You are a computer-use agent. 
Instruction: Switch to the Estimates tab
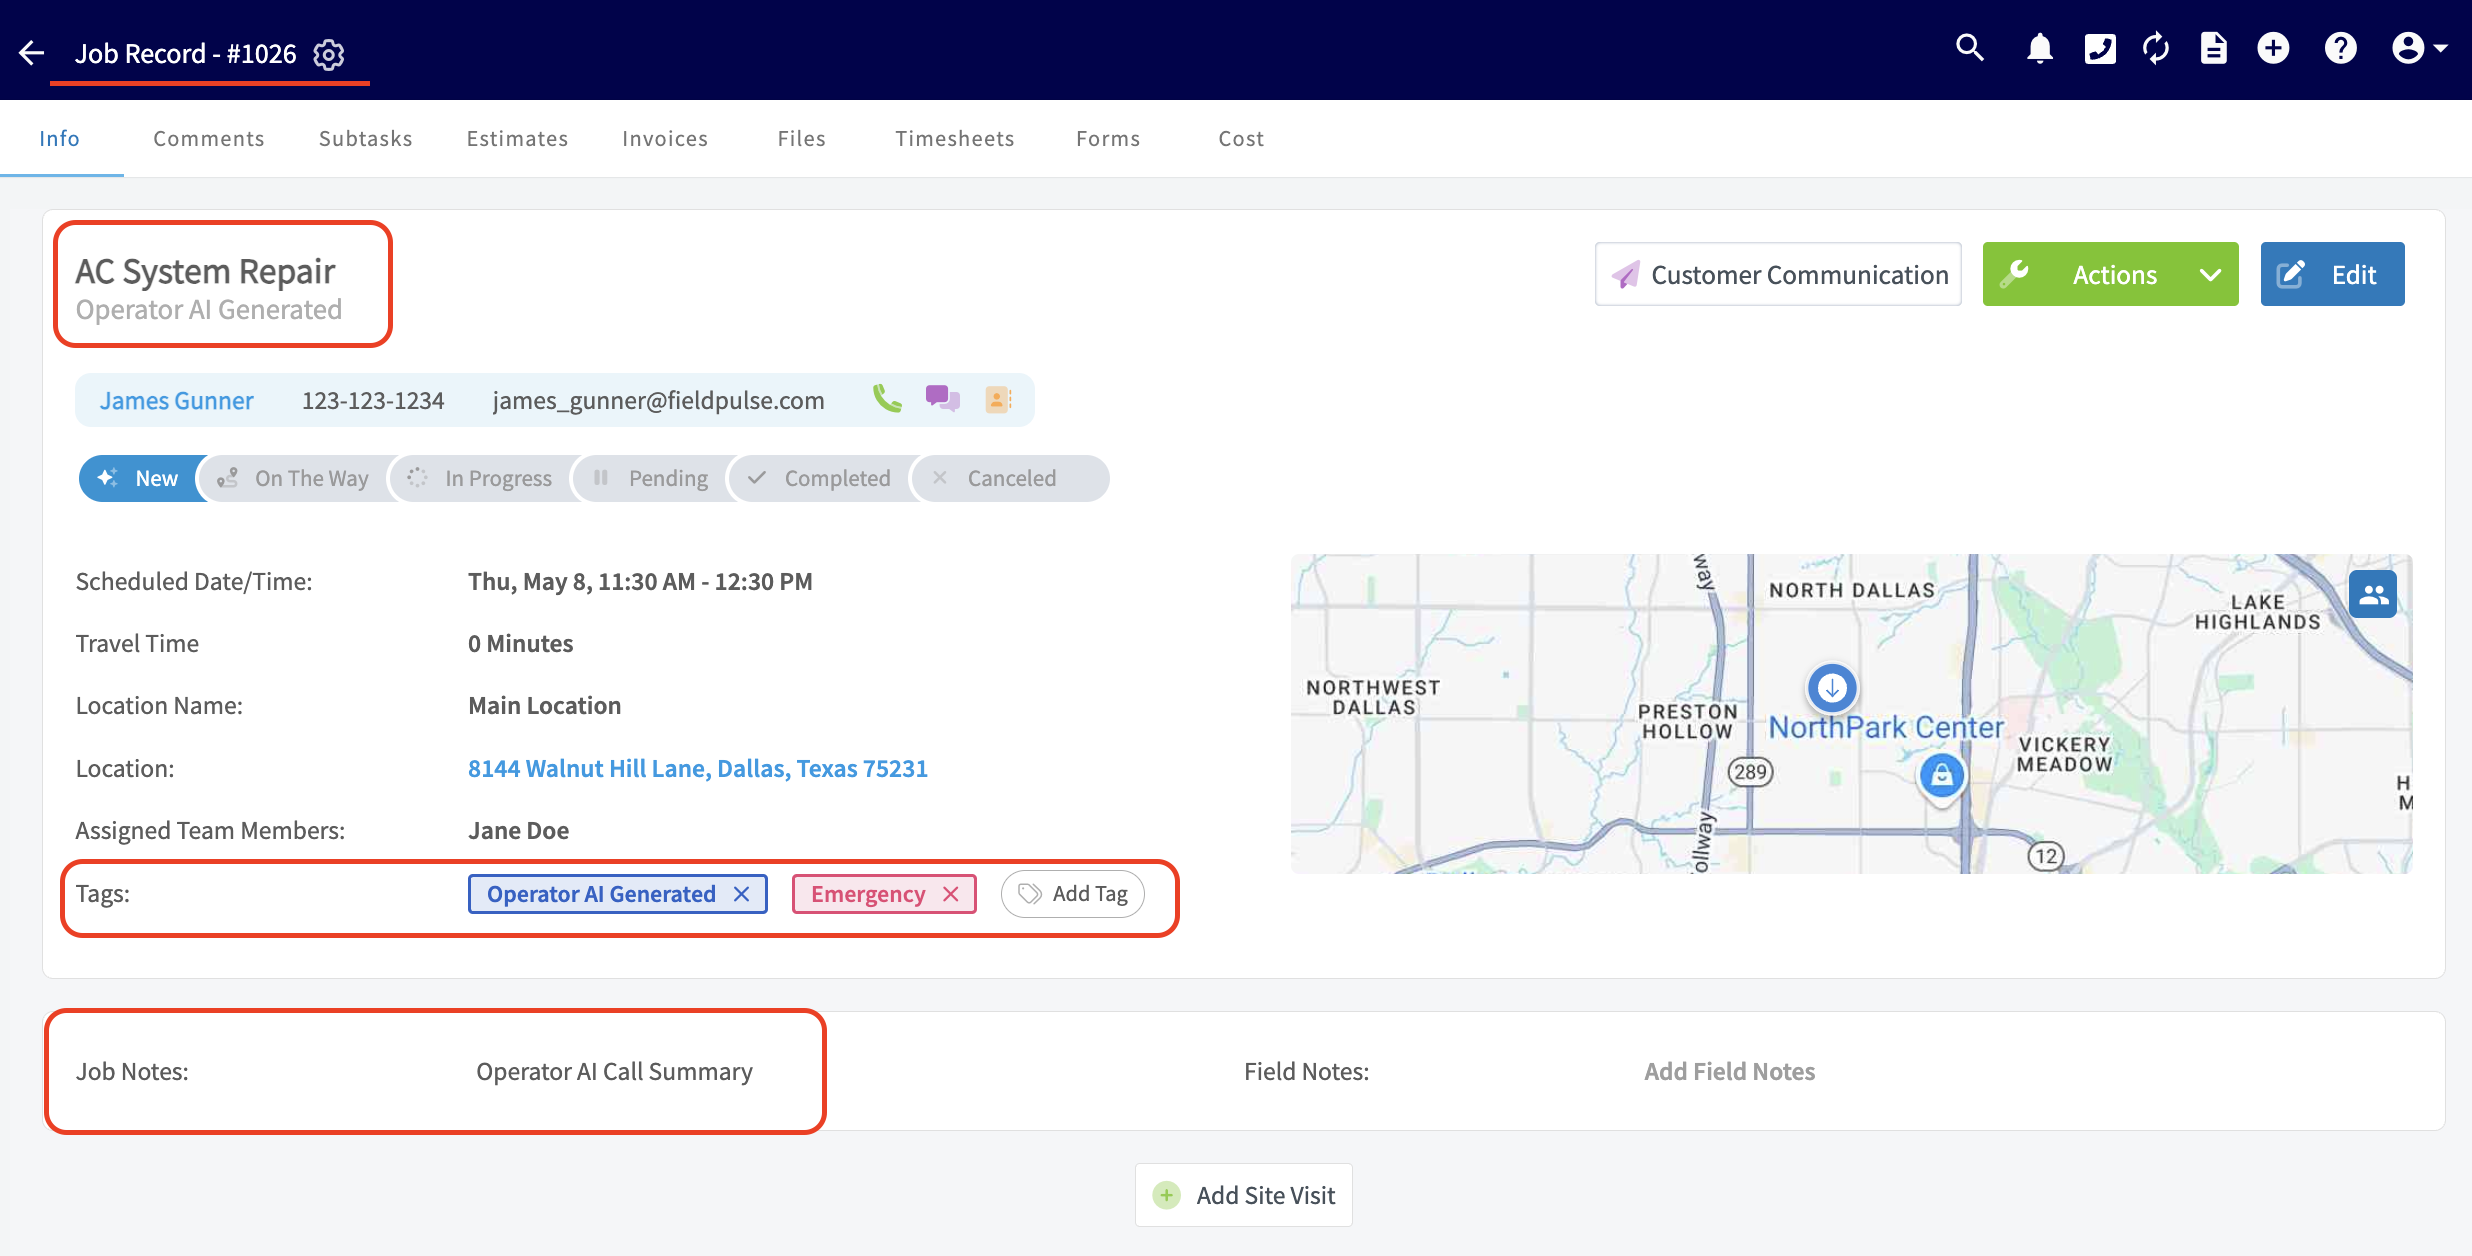[x=517, y=139]
